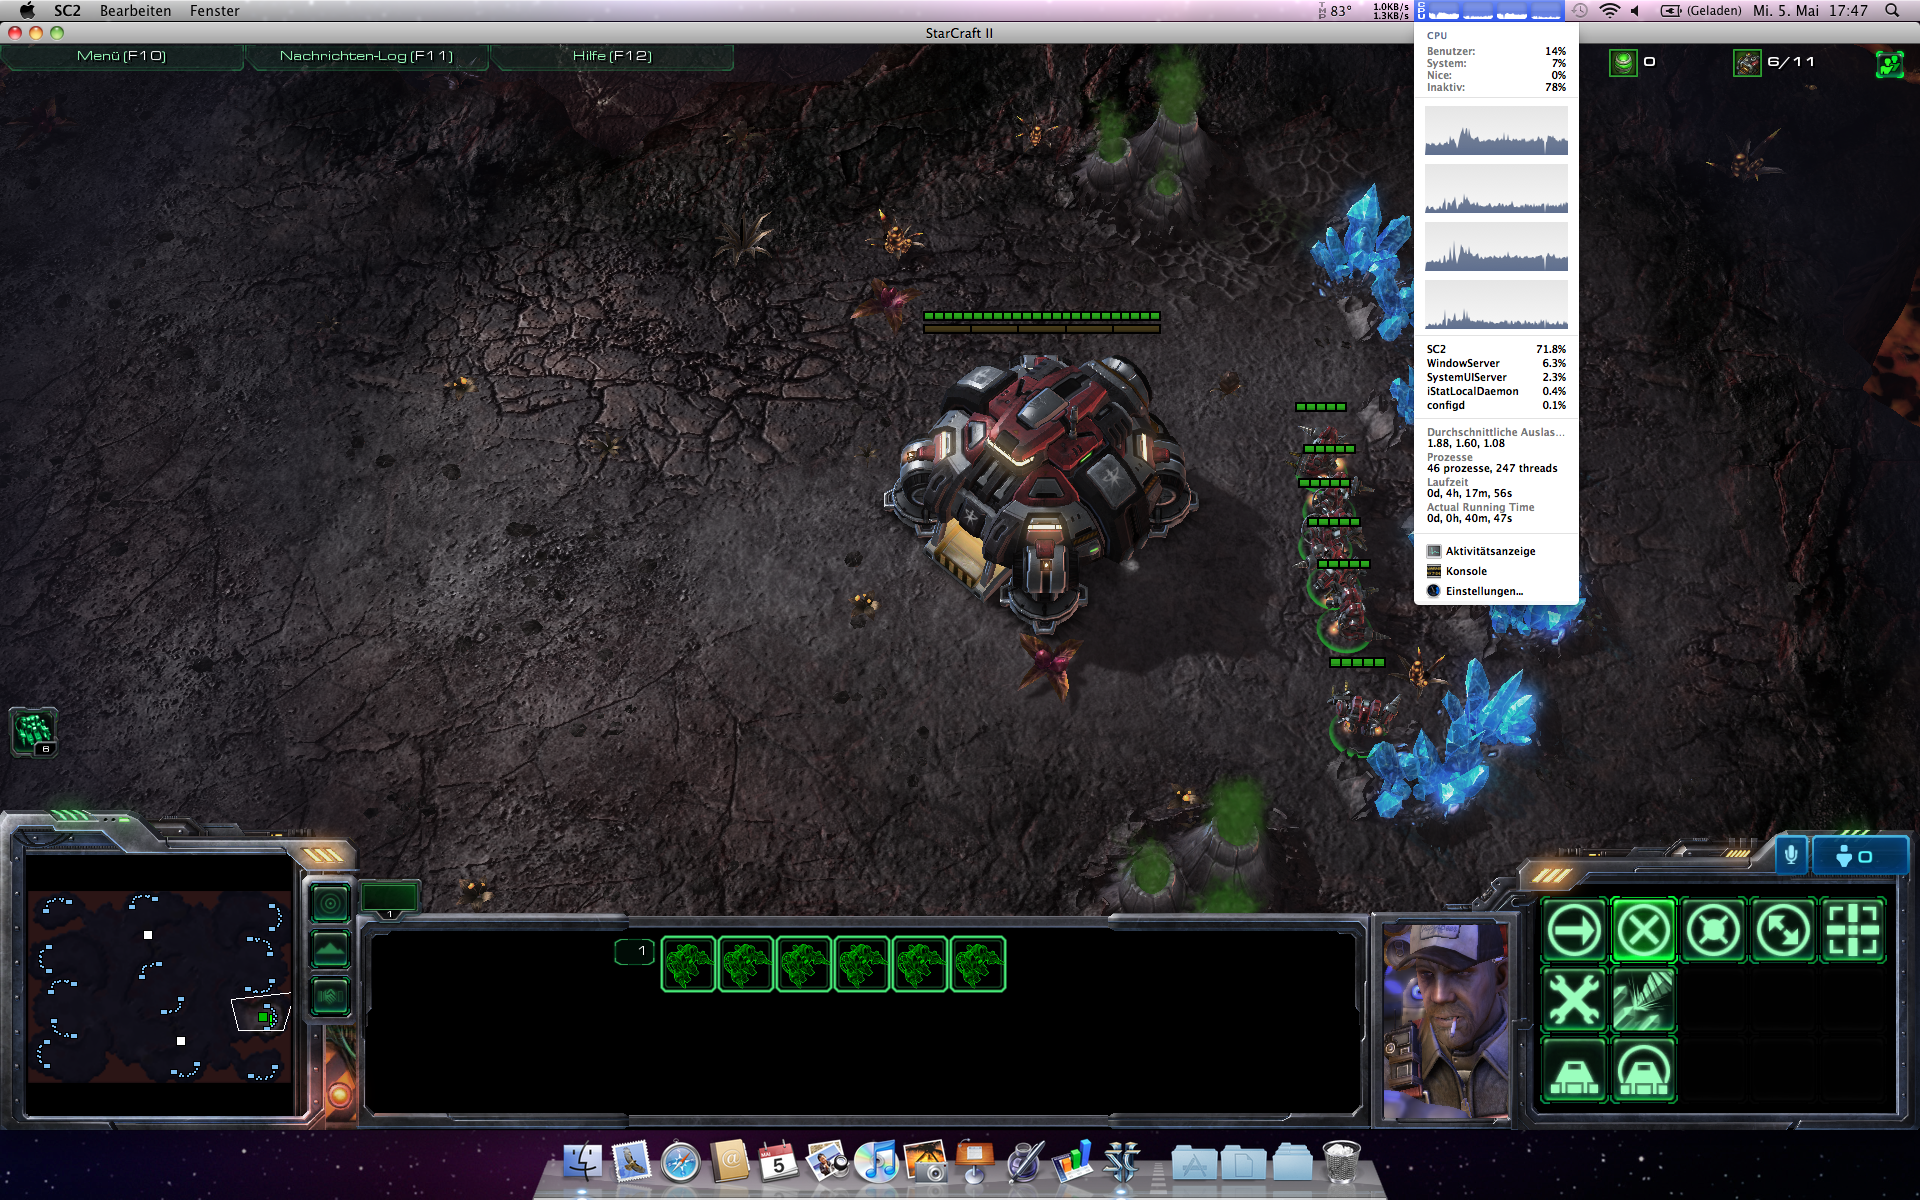Image resolution: width=1920 pixels, height=1200 pixels.
Task: Click the supply icon next to 6/11
Action: [1747, 63]
